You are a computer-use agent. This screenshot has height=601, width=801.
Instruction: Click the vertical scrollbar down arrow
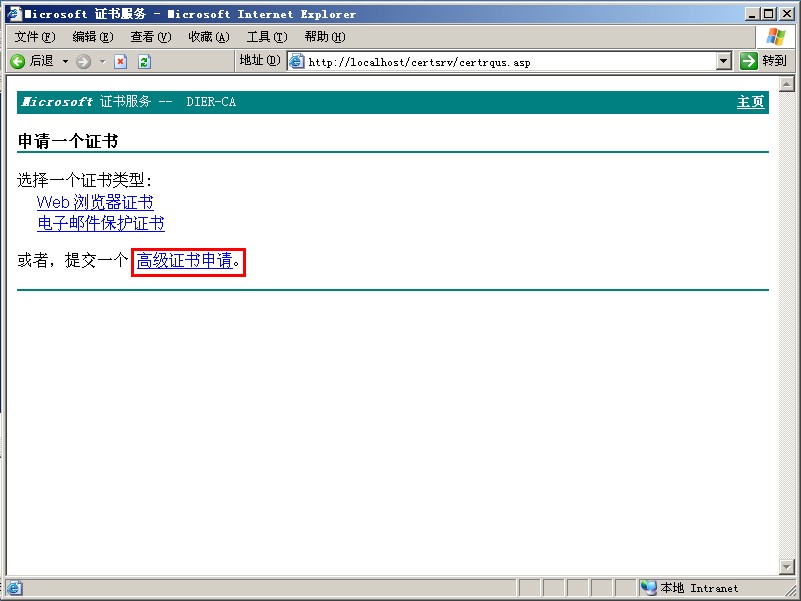tap(786, 567)
